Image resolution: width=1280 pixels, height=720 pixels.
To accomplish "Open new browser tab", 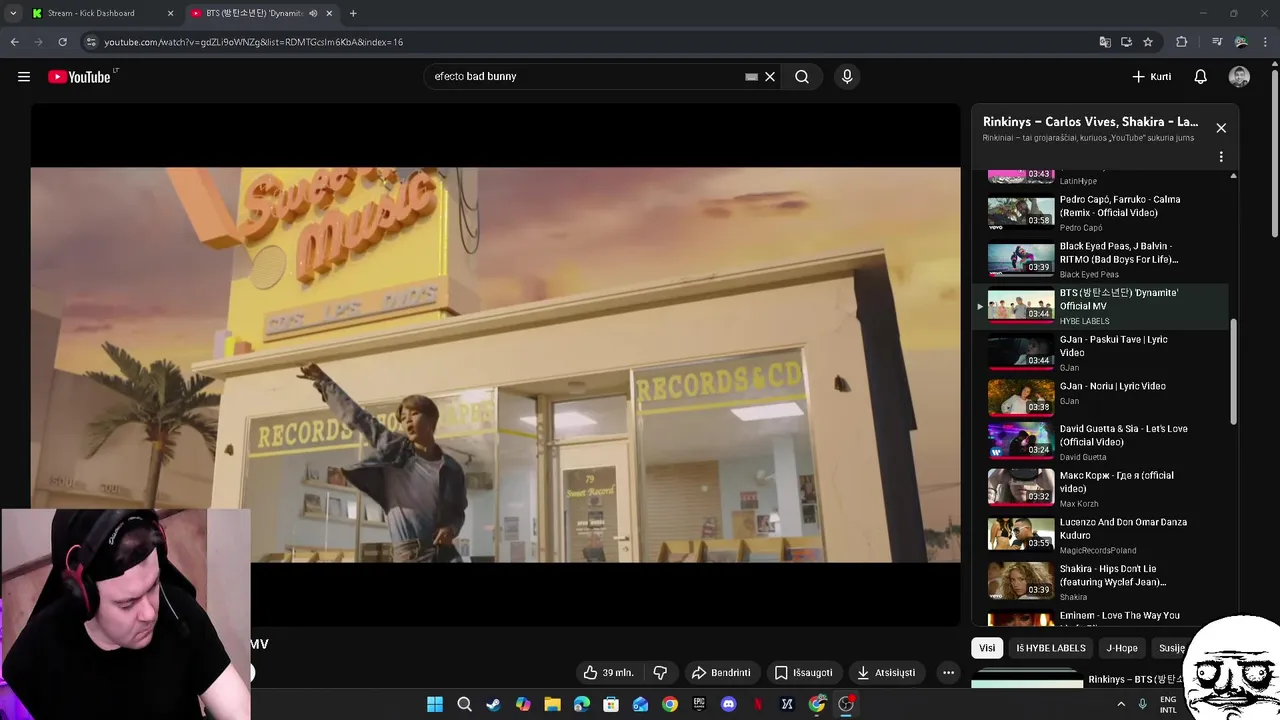I will (353, 13).
